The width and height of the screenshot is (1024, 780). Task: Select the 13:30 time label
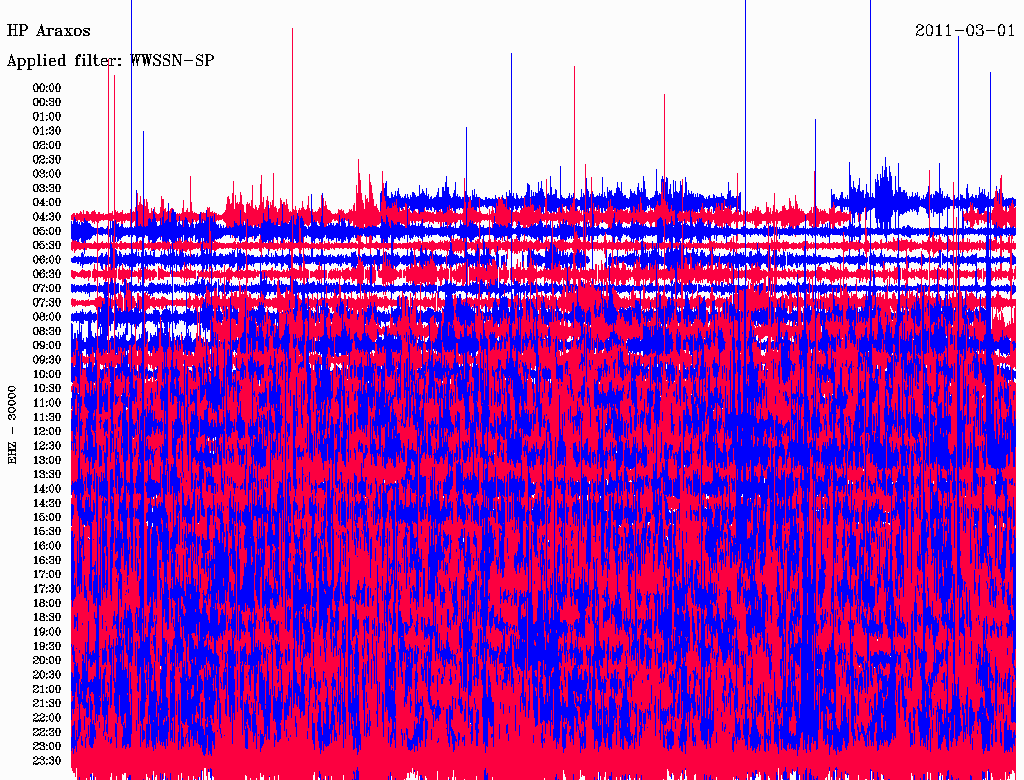tap(47, 474)
